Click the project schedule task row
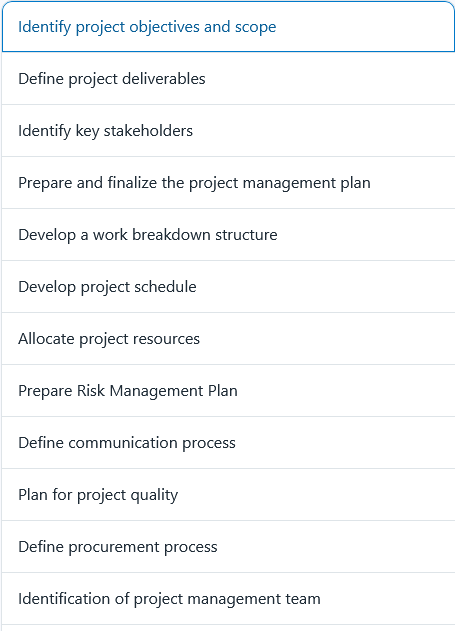The image size is (455, 631). click(x=228, y=287)
